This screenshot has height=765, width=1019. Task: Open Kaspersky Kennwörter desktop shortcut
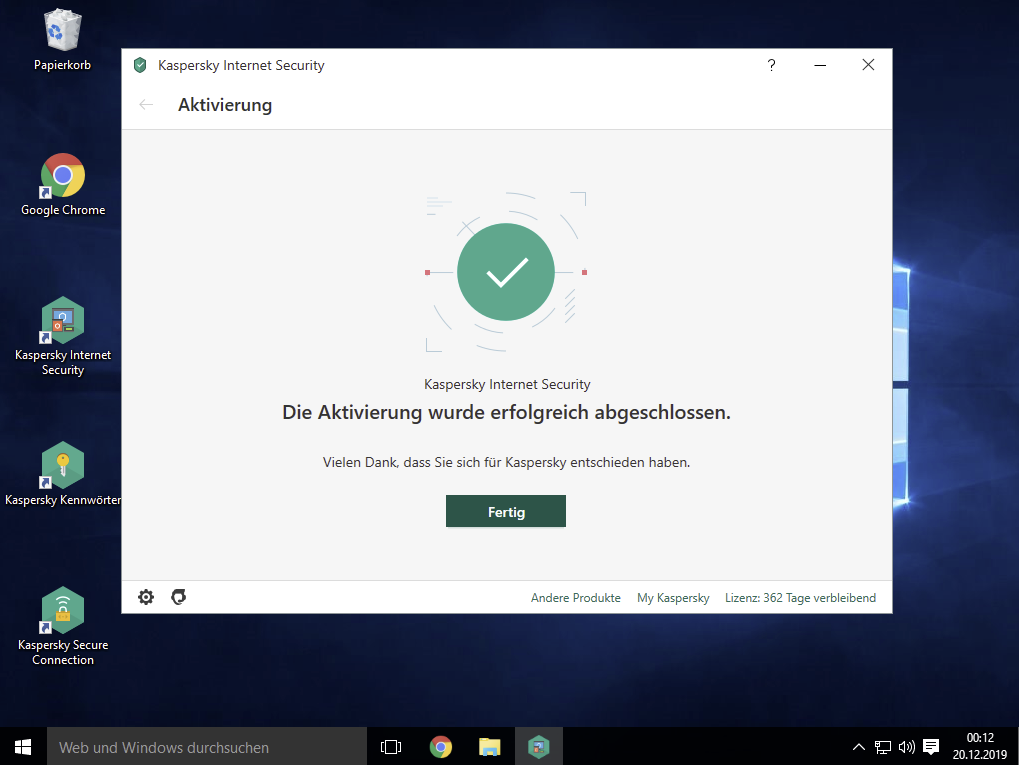tap(62, 474)
